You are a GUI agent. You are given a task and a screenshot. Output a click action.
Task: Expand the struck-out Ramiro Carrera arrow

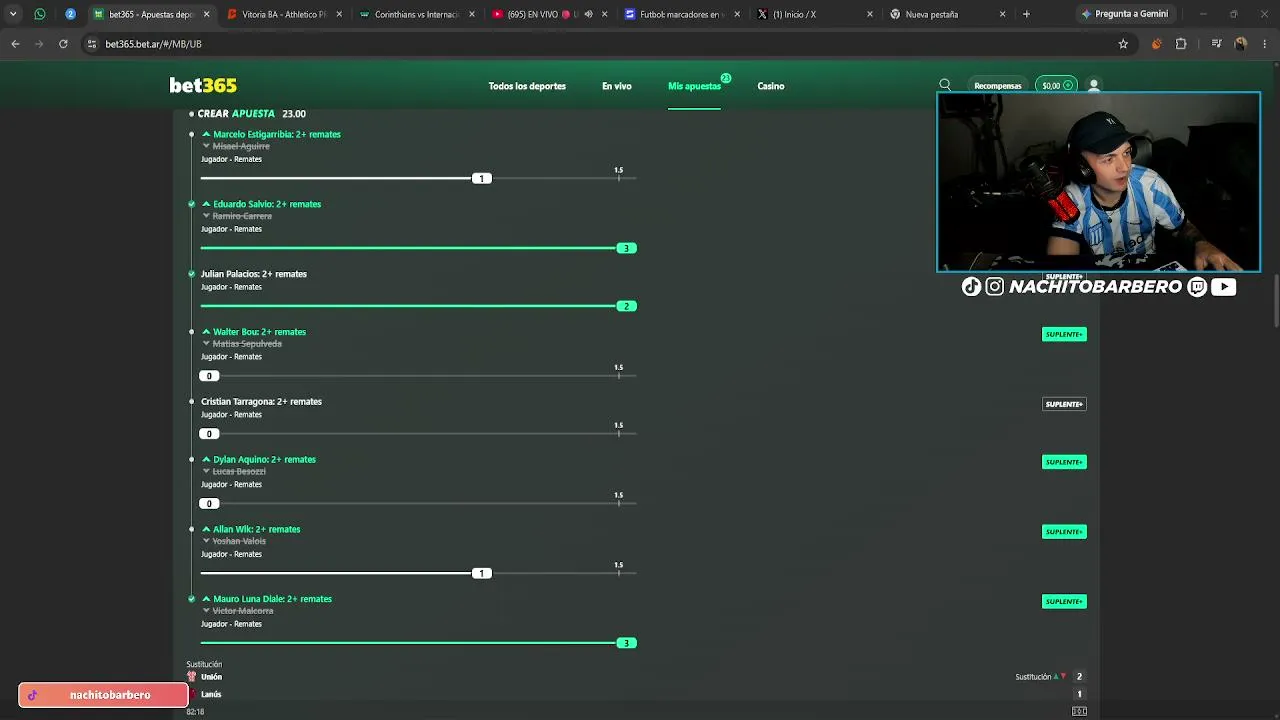[x=206, y=216]
